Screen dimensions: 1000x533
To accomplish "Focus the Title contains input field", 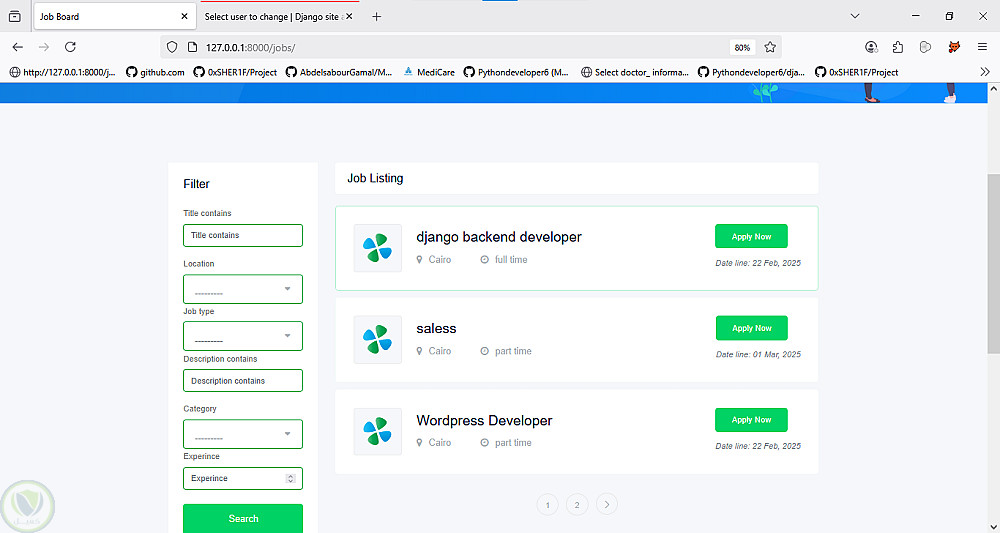I will point(243,235).
